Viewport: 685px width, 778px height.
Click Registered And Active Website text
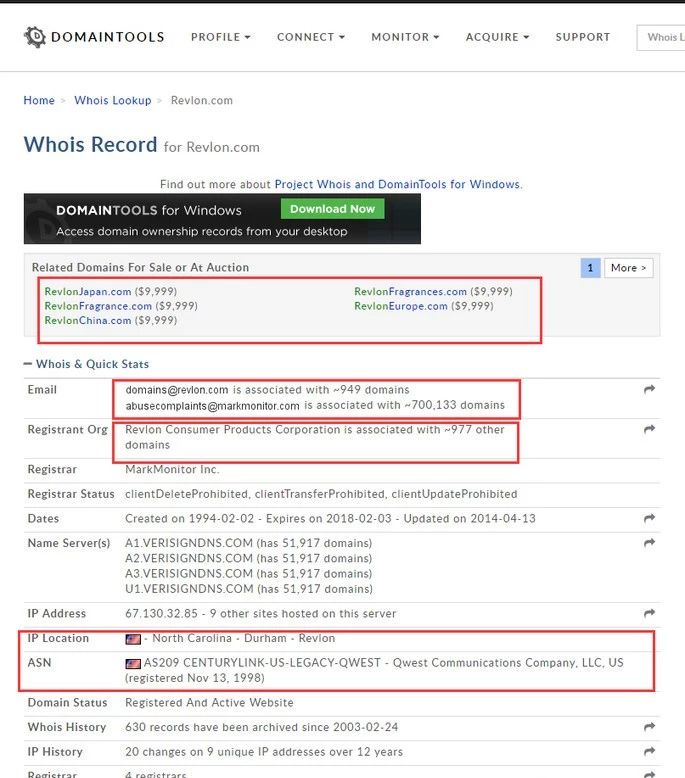[x=209, y=703]
